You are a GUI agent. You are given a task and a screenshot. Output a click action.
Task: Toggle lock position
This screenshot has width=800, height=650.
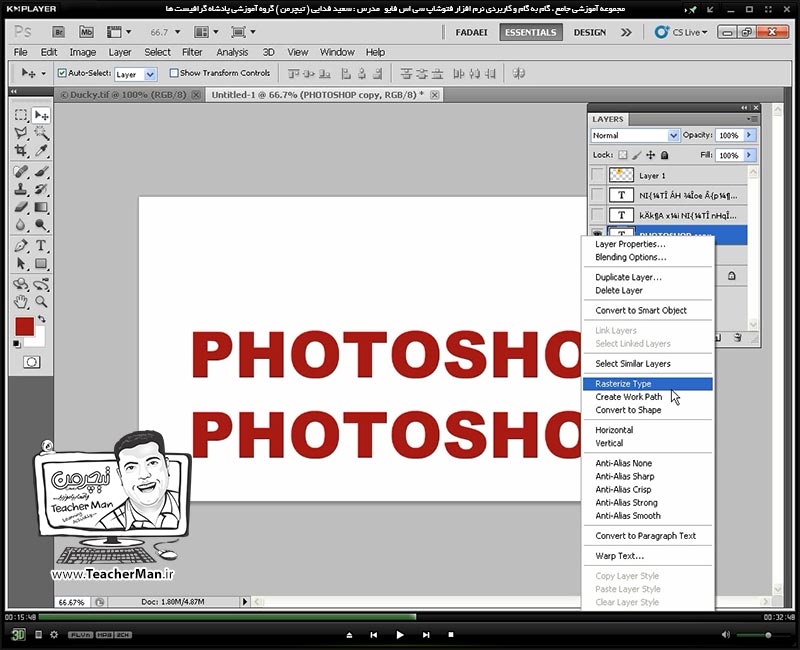[651, 155]
